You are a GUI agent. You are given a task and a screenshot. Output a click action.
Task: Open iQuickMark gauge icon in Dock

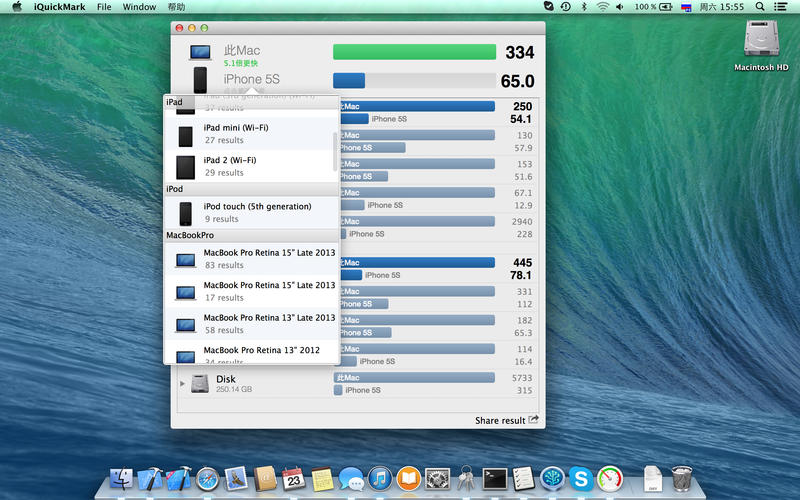[x=610, y=479]
